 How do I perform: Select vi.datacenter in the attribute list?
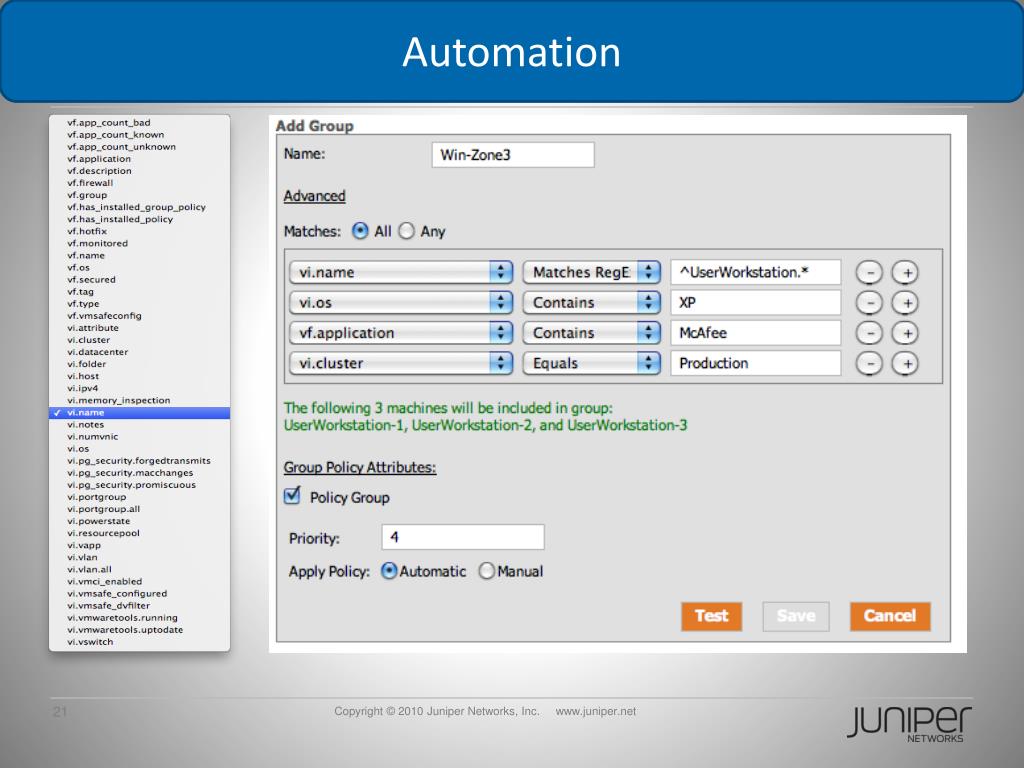tap(97, 352)
